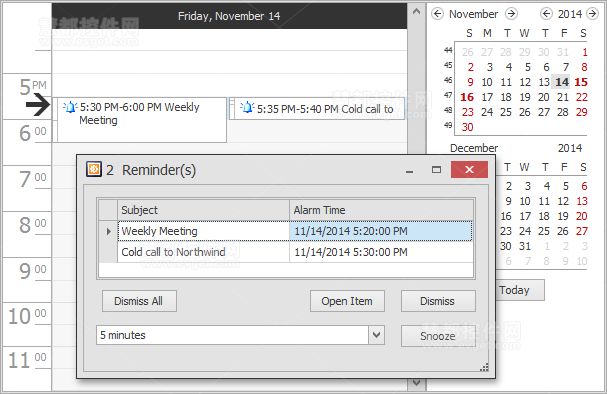The image size is (607, 394).
Task: Select November 1 in the month calendar
Action: [585, 52]
